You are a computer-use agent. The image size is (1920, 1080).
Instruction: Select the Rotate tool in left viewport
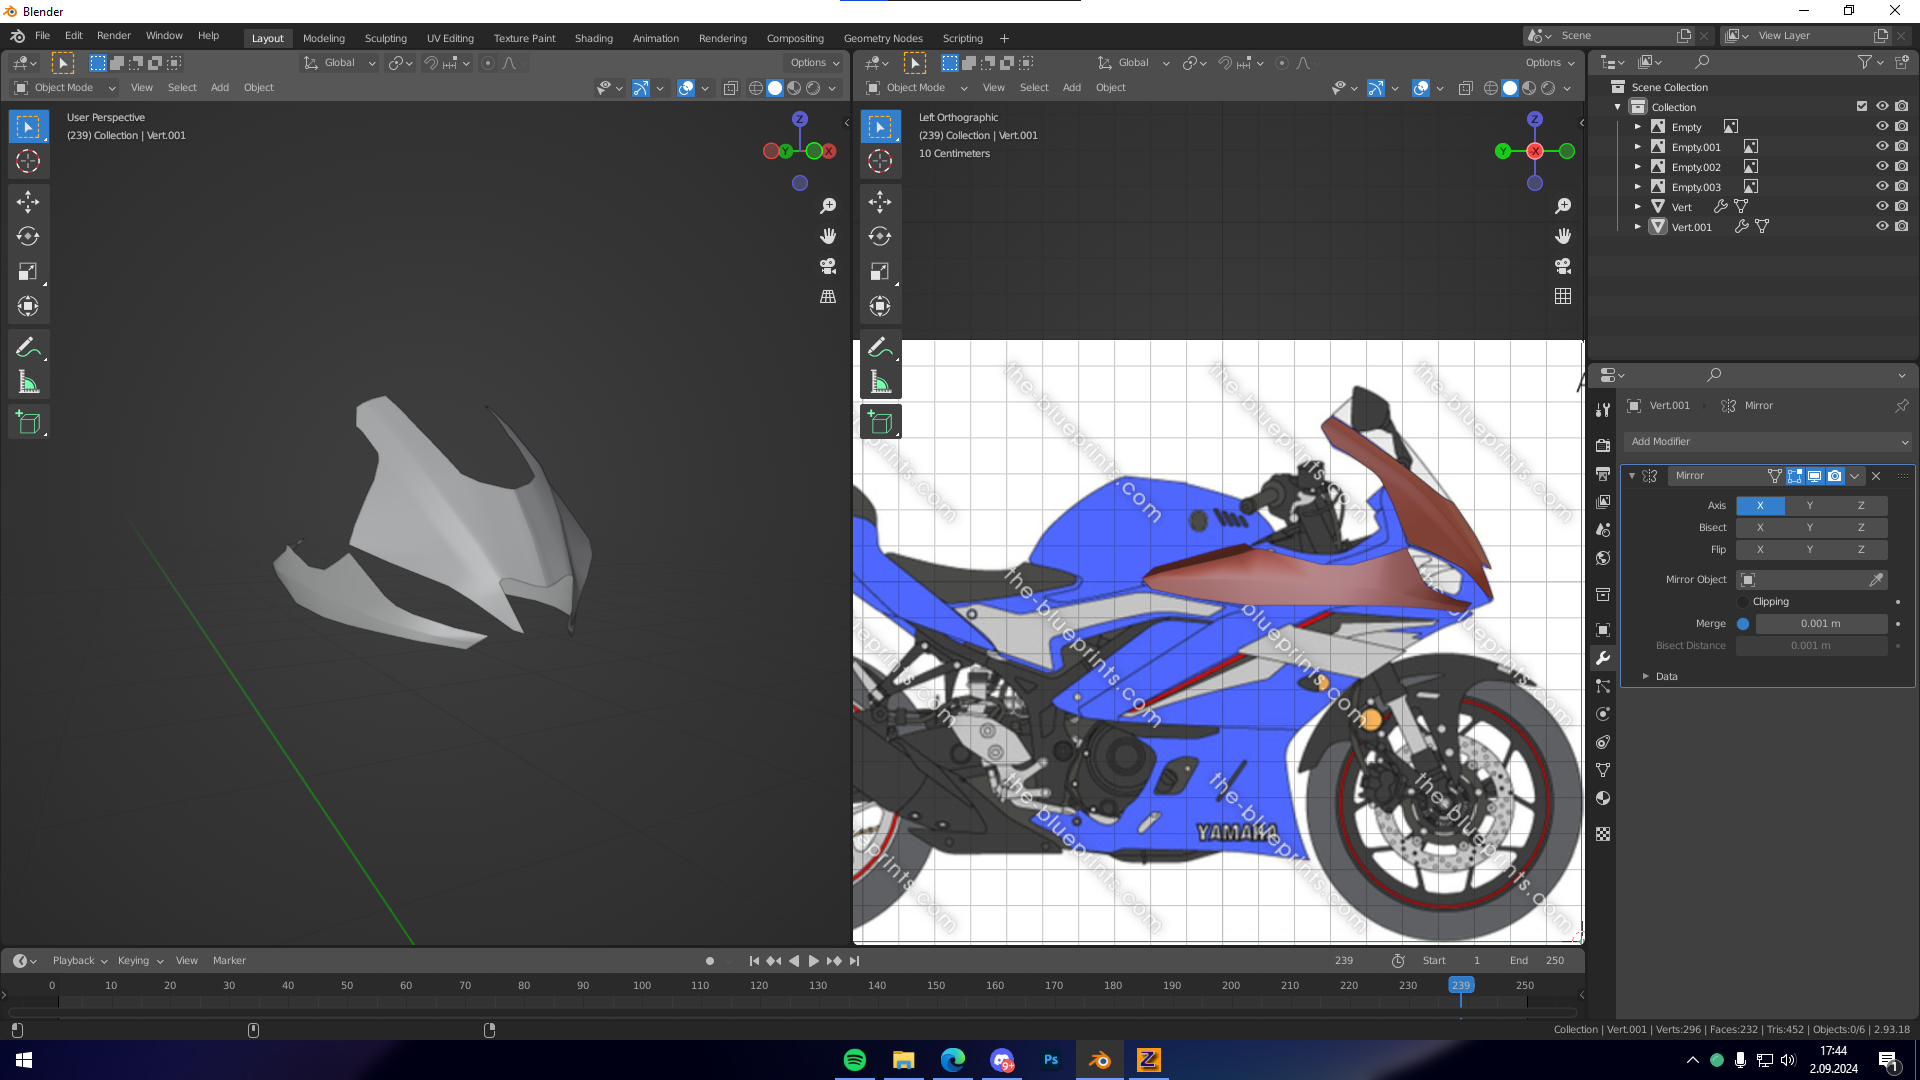pyautogui.click(x=28, y=237)
